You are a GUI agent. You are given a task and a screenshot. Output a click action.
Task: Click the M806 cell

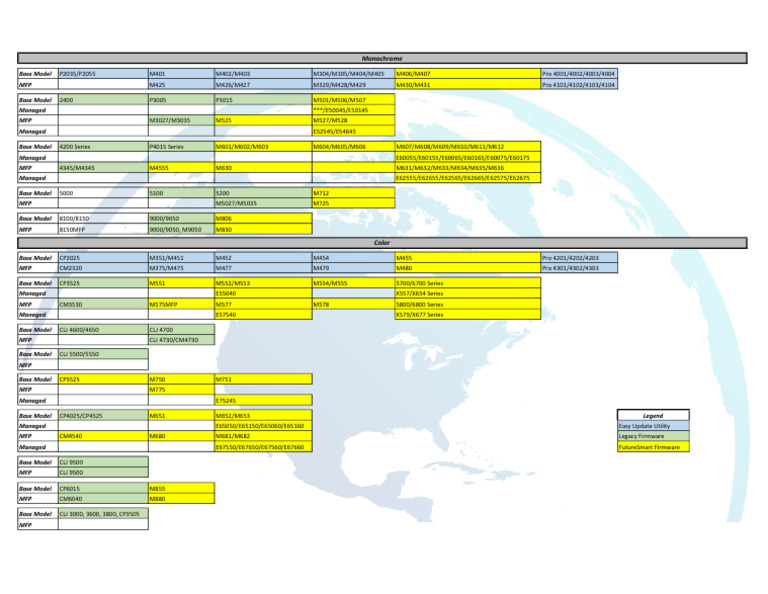pyautogui.click(x=264, y=219)
